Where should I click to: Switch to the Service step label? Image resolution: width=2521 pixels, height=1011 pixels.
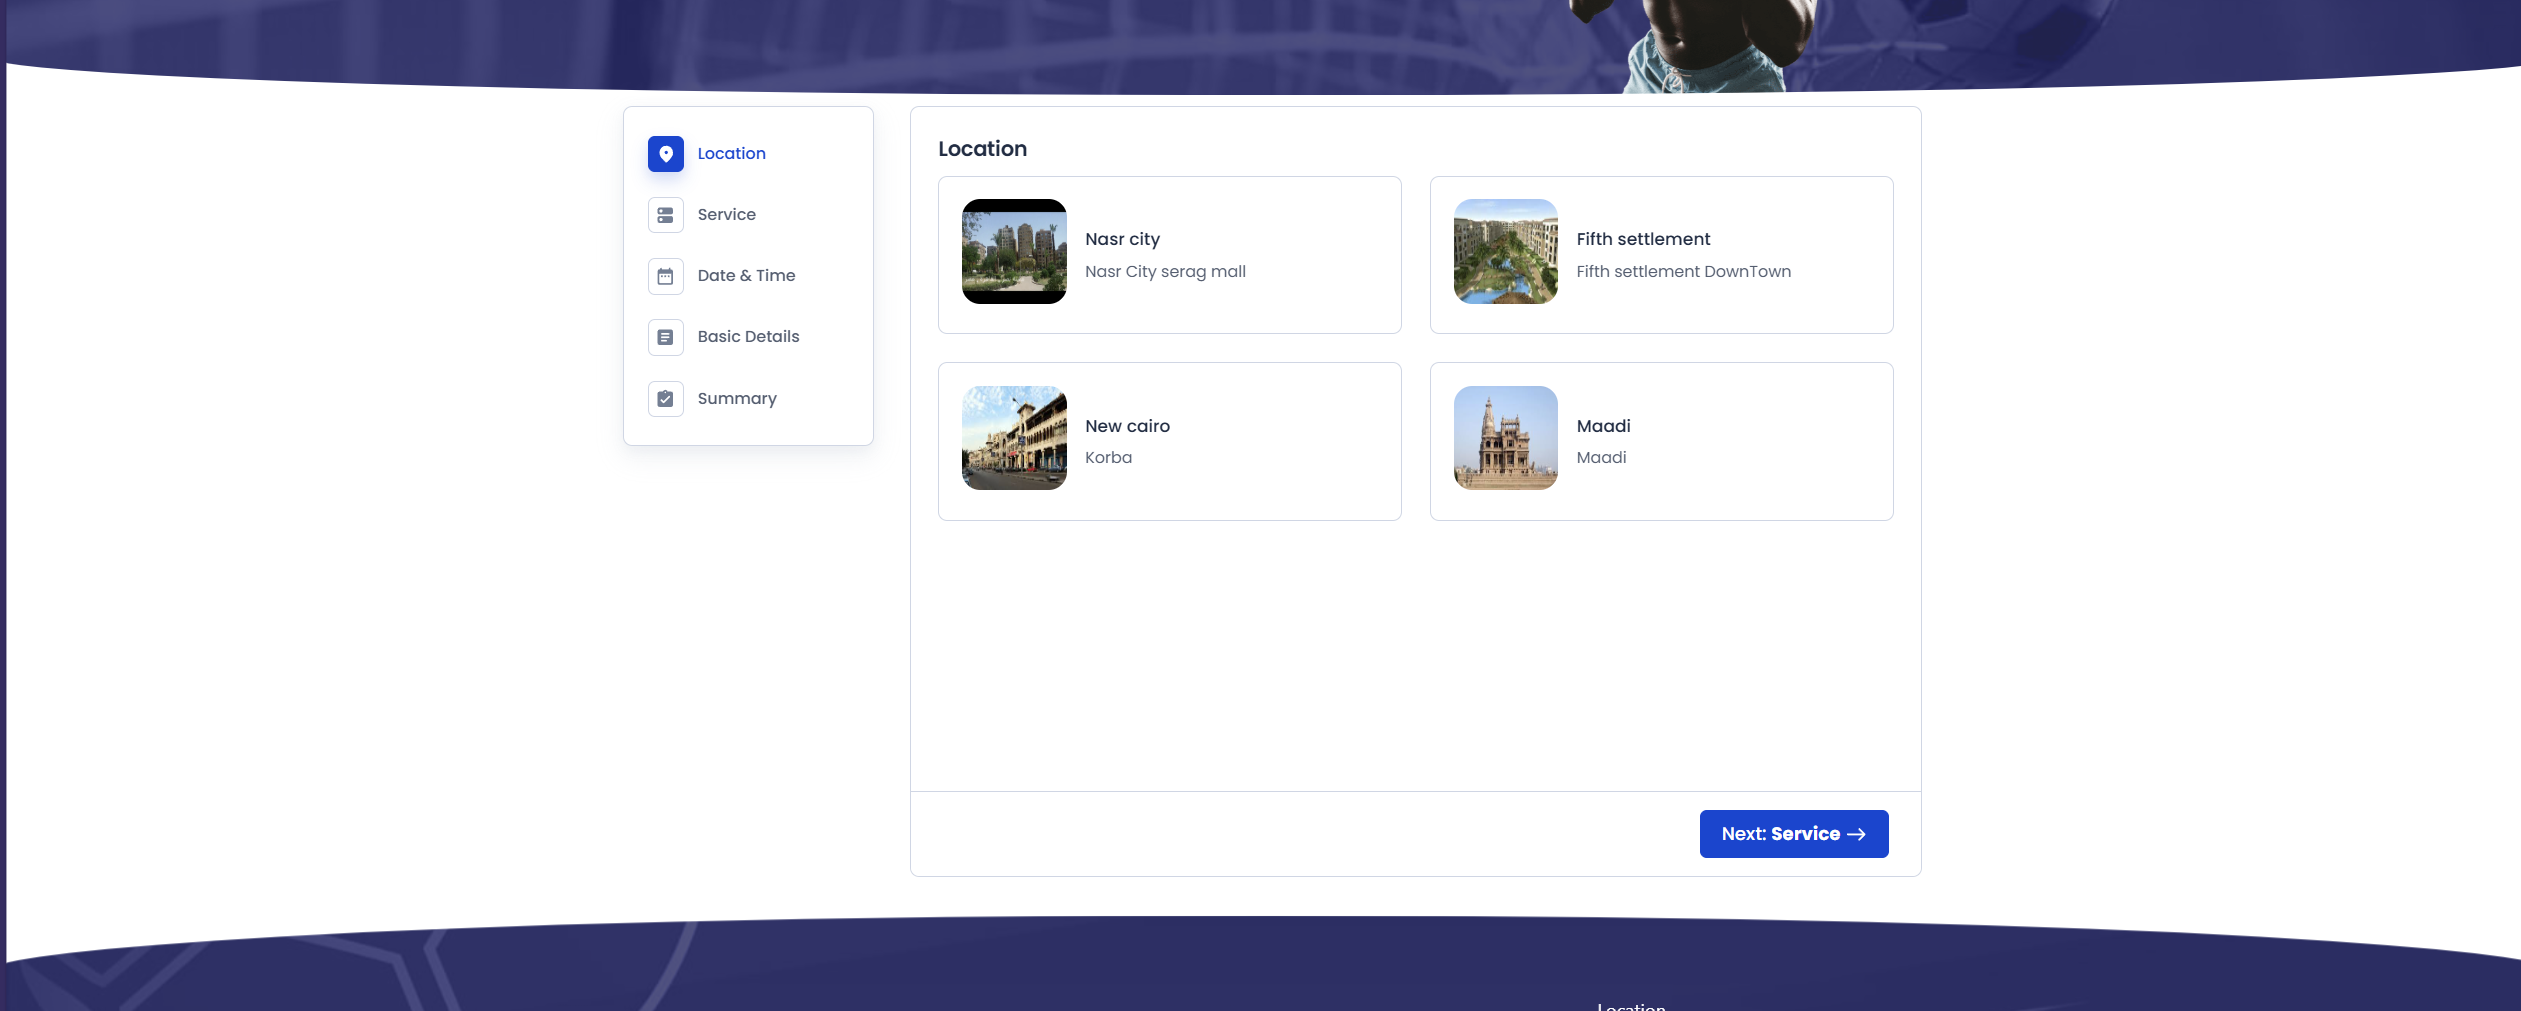click(726, 215)
